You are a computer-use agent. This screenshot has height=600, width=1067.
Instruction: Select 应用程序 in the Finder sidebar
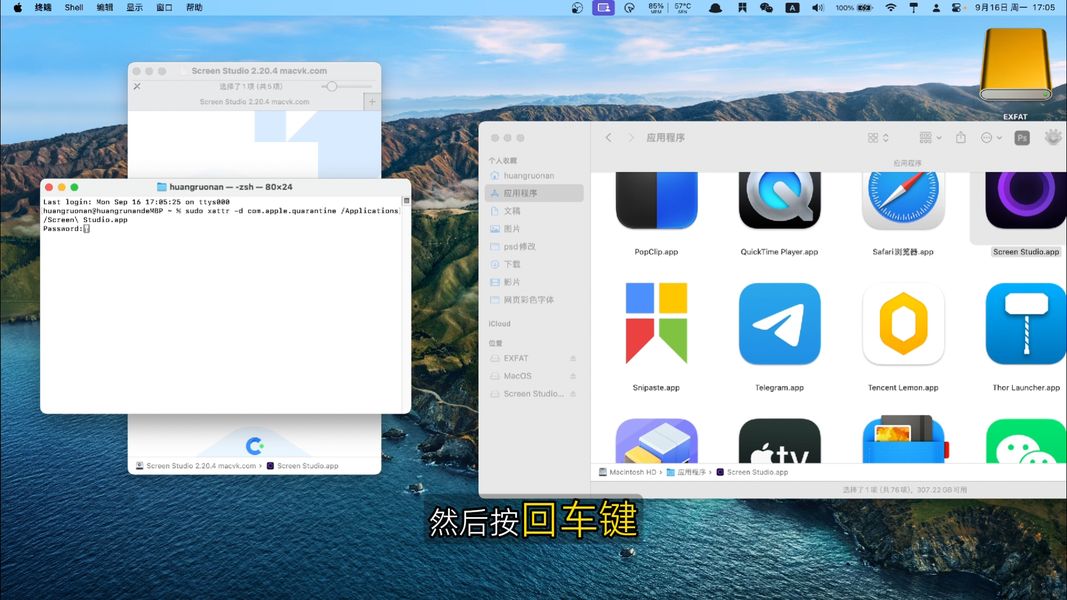534,193
